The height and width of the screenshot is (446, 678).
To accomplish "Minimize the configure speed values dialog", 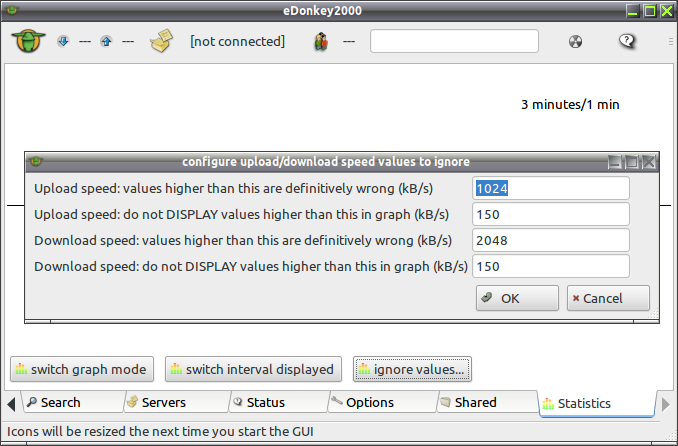I will 615,162.
